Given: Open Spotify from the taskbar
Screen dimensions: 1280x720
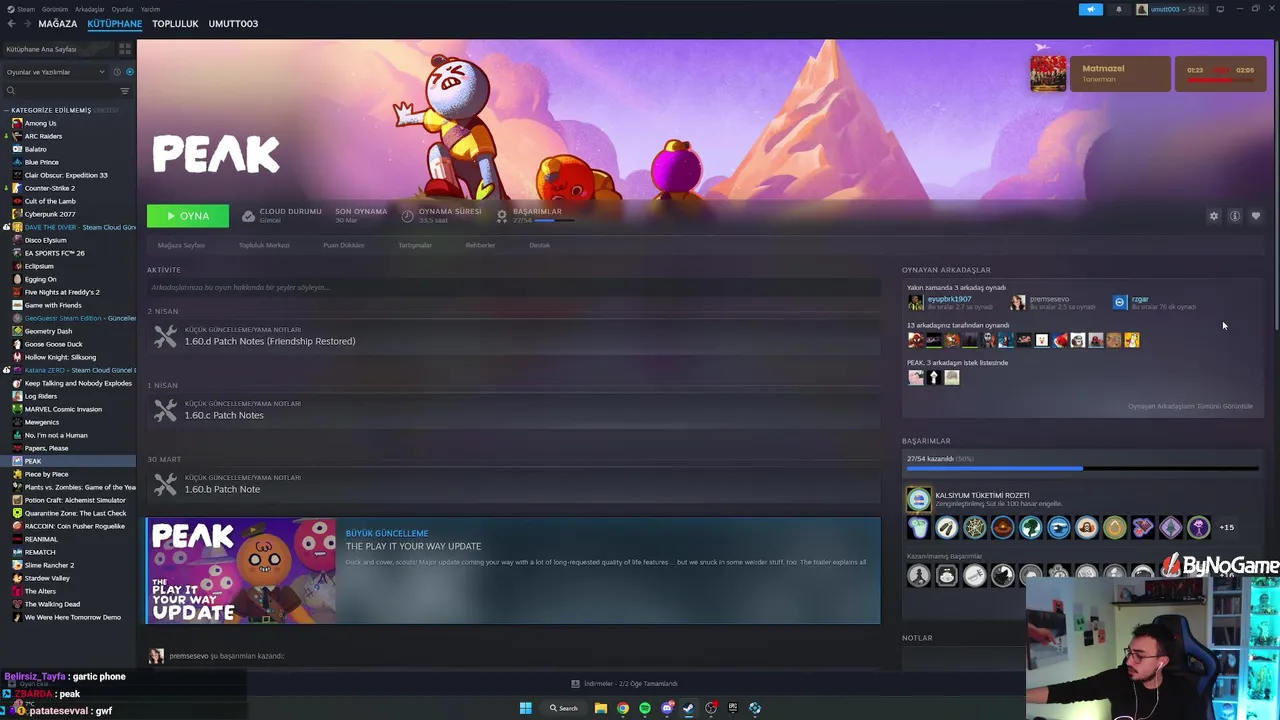Looking at the screenshot, I should click(645, 708).
